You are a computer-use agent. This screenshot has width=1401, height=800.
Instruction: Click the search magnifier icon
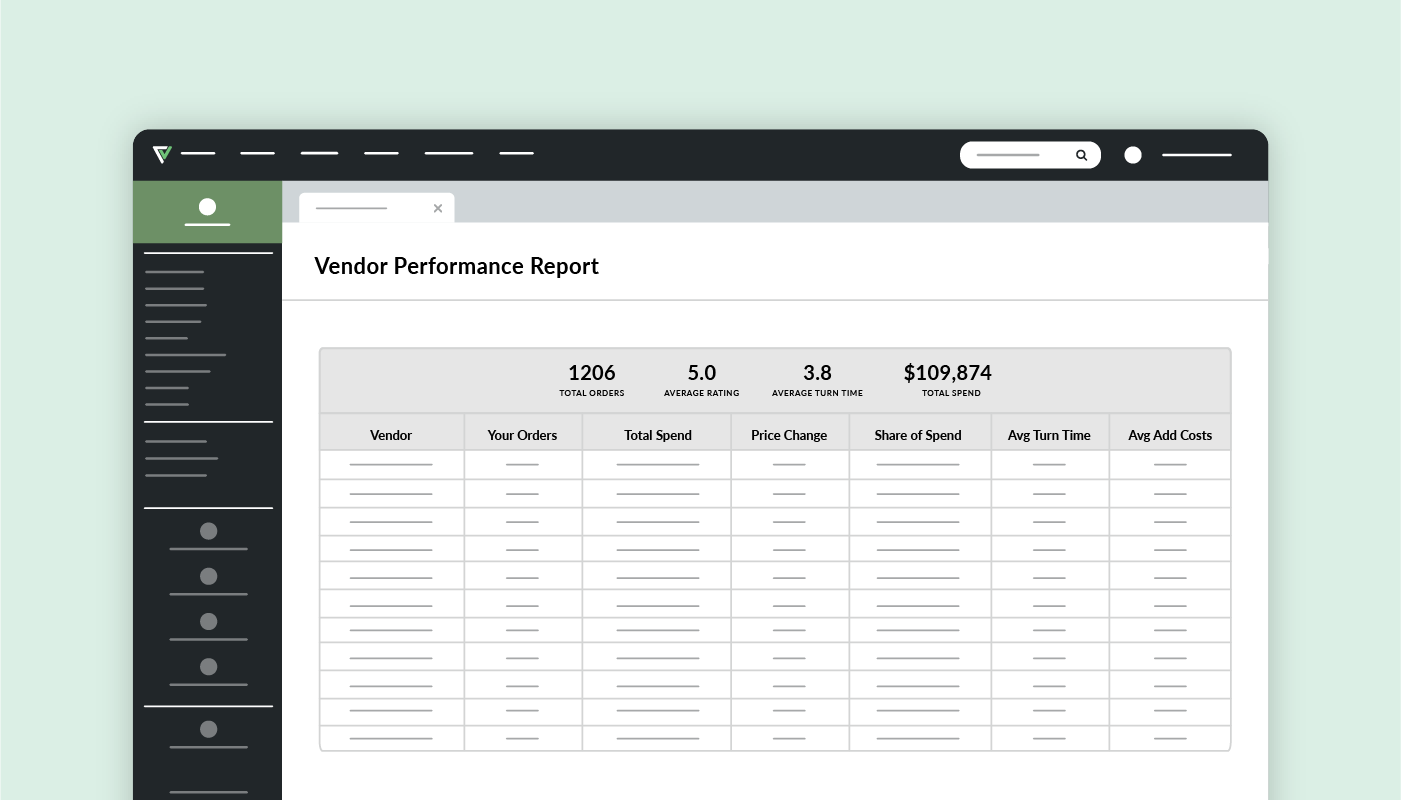1081,155
